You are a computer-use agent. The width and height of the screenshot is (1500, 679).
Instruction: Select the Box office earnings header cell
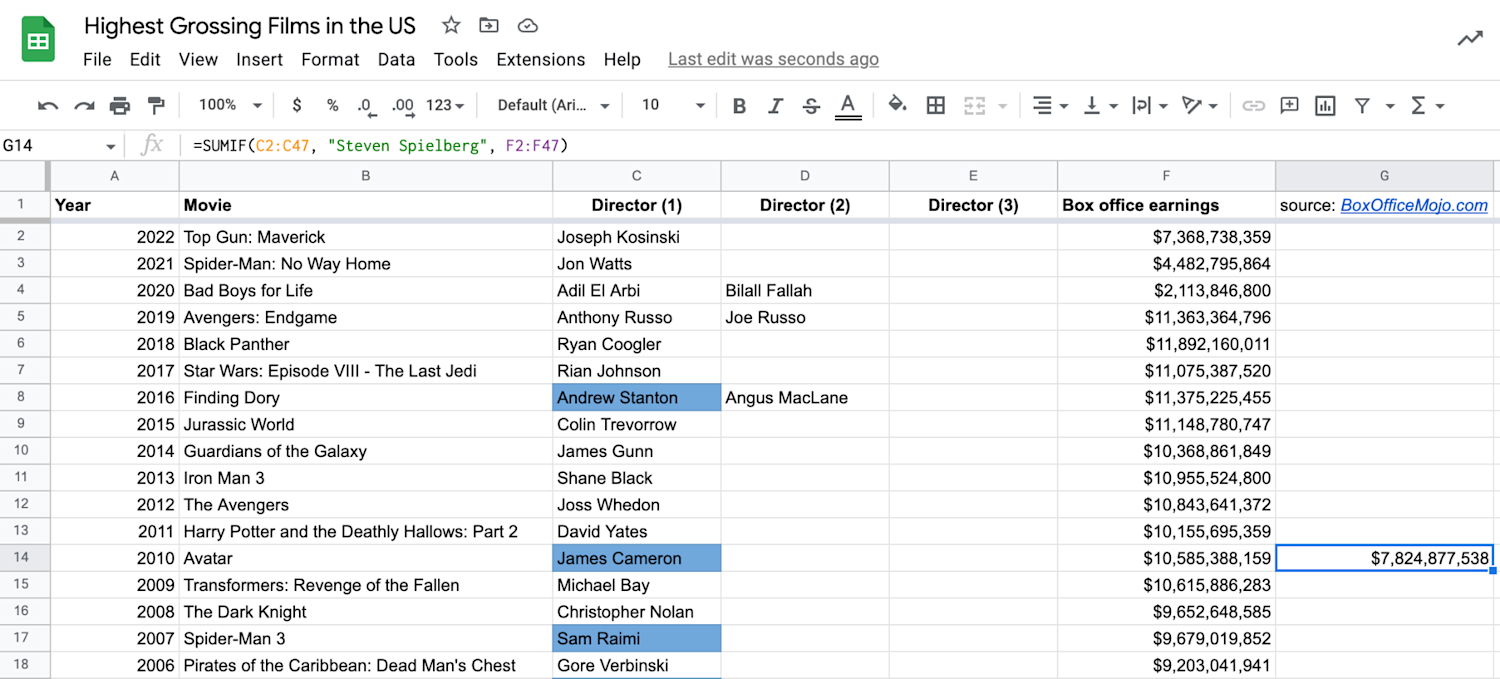(x=1166, y=205)
